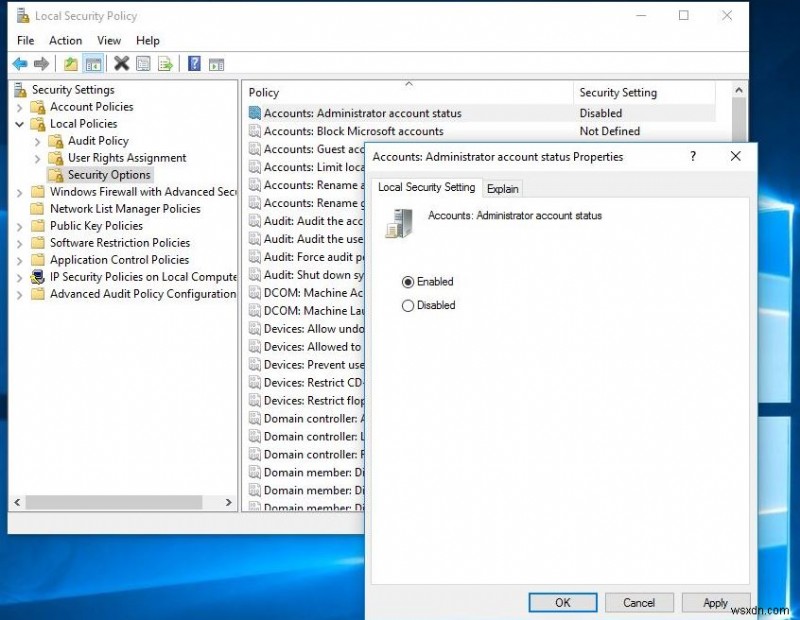The image size is (800, 620).
Task: Toggle the Show/Hide Console Tree toolbar icon
Action: pyautogui.click(x=94, y=63)
